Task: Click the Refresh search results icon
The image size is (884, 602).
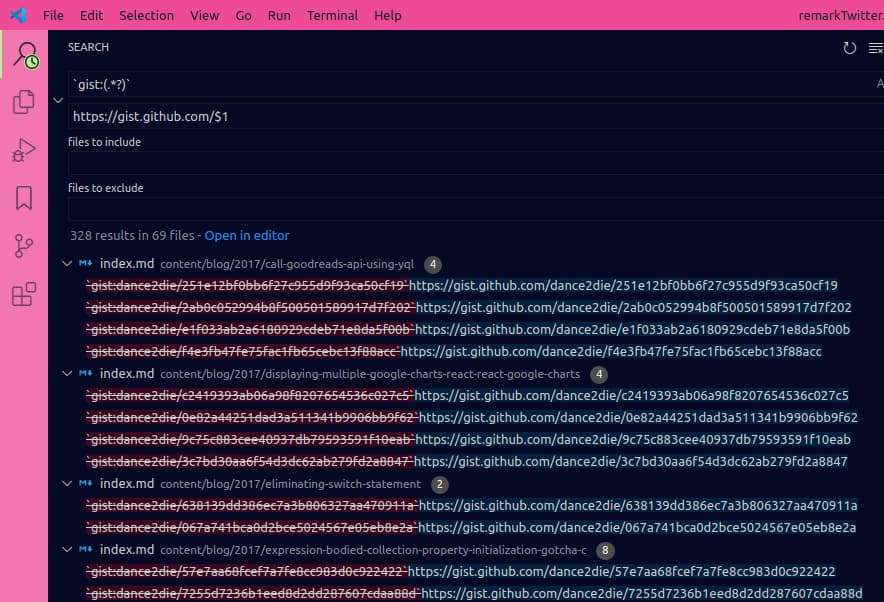Action: [x=850, y=48]
